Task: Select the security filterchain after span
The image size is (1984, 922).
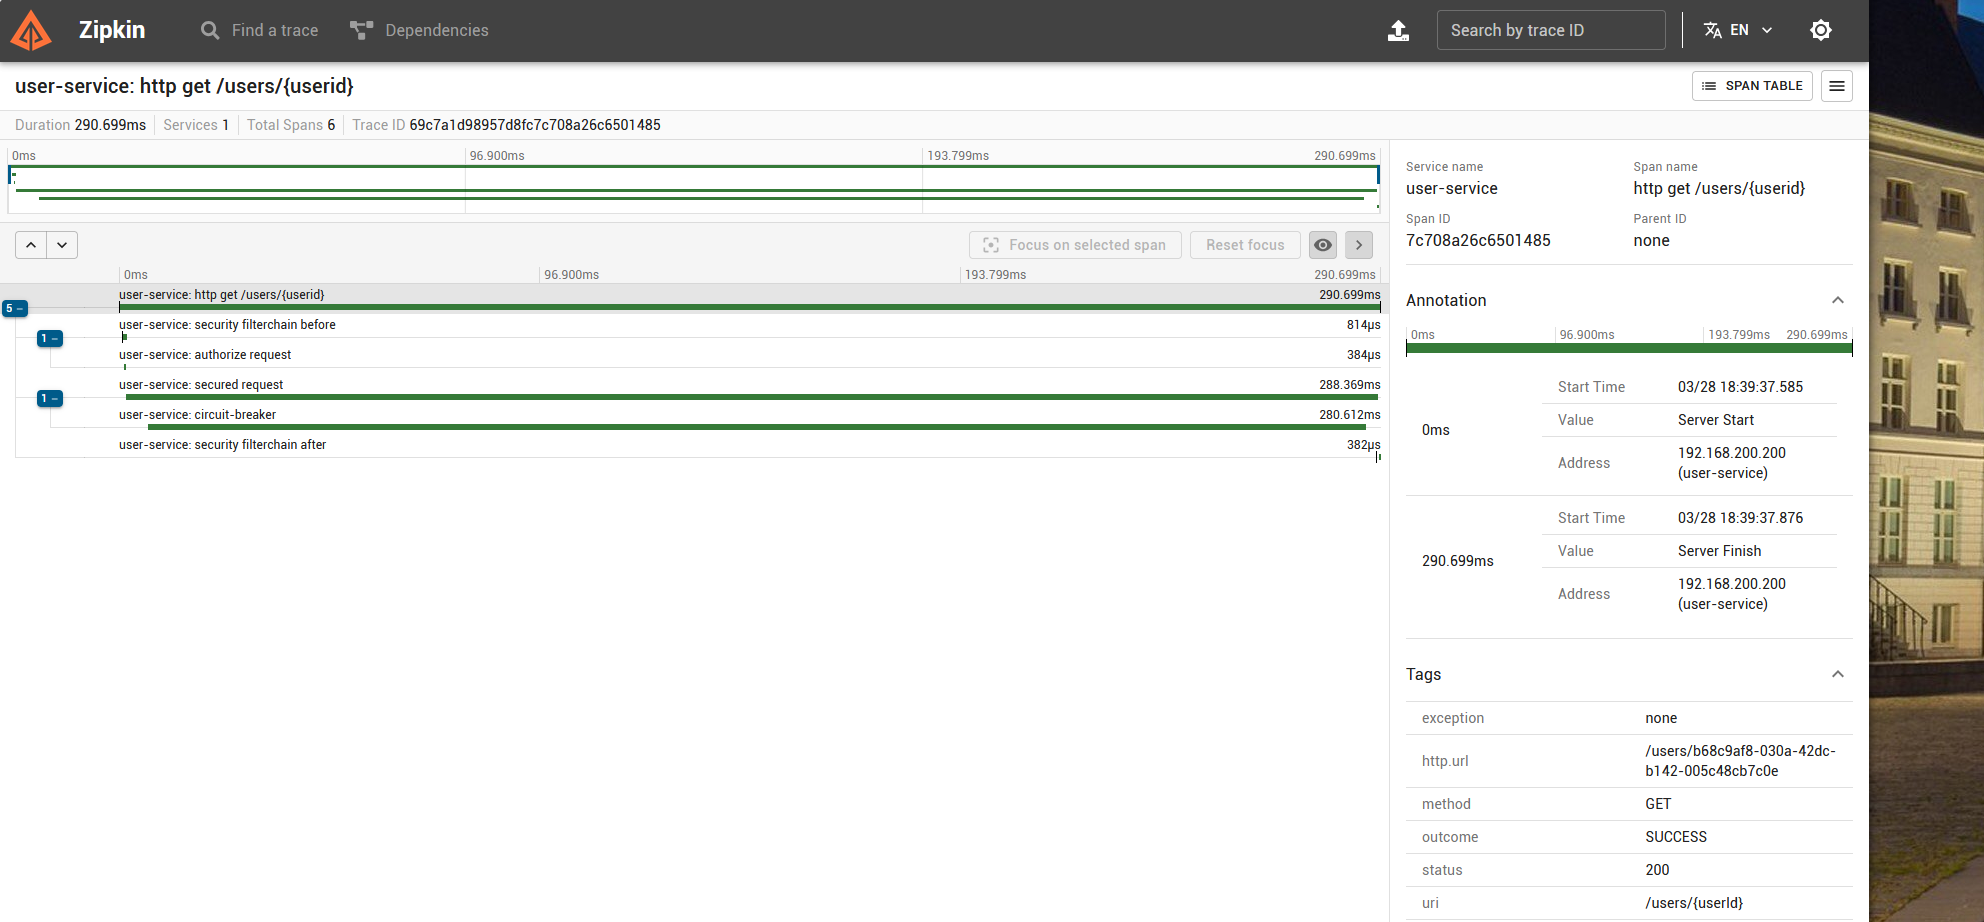Action: [x=750, y=448]
